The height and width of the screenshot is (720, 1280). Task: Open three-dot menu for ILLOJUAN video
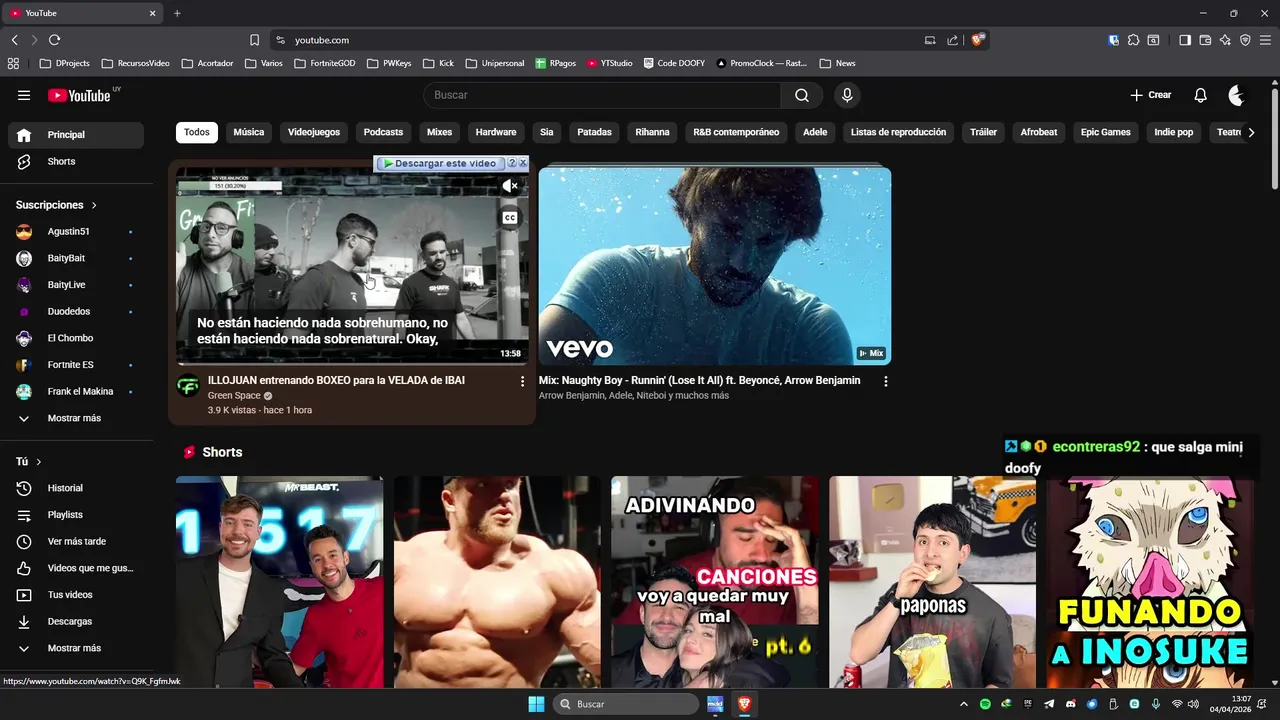coord(522,381)
